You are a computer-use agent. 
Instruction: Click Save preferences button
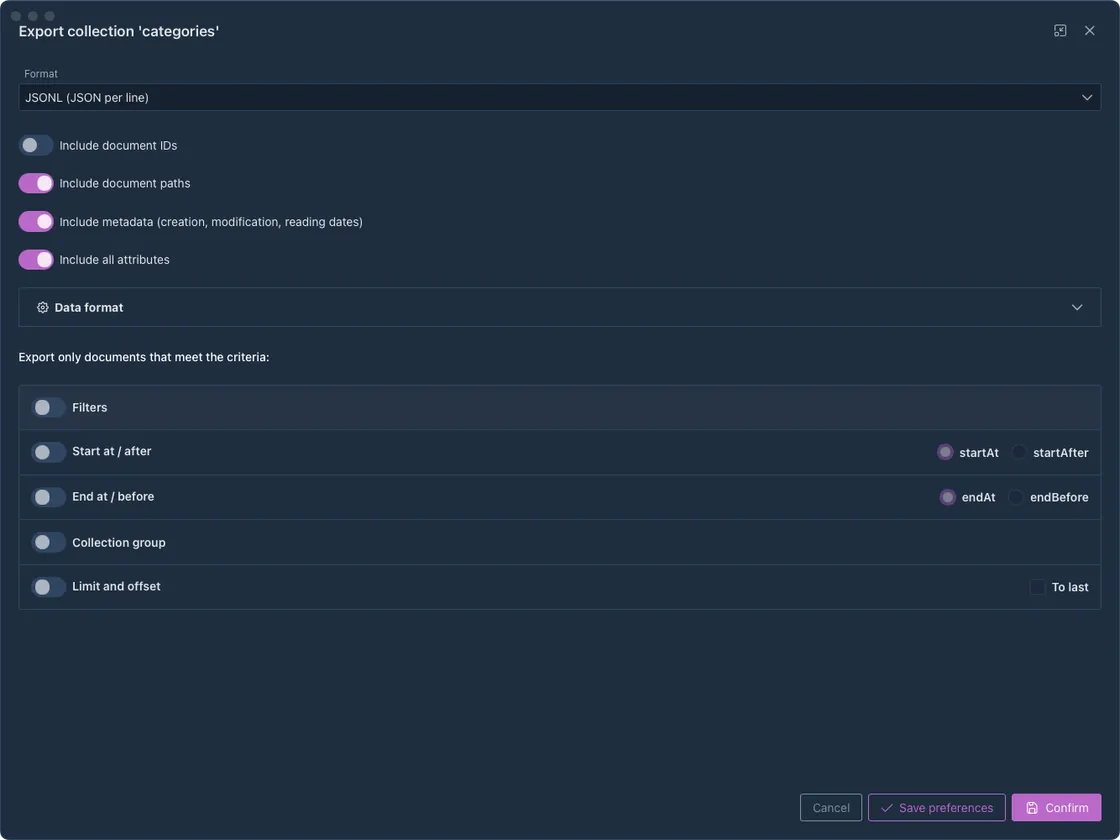tap(936, 807)
